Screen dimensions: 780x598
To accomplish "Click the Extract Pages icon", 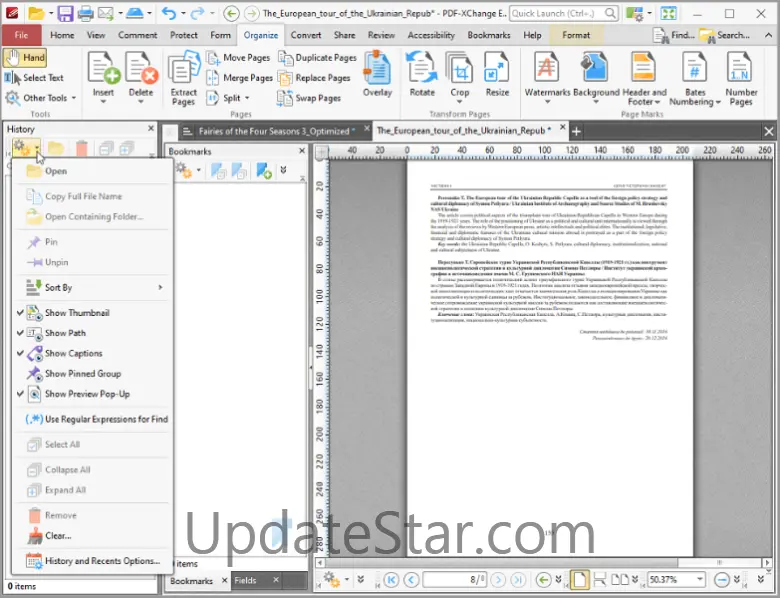I will 184,78.
